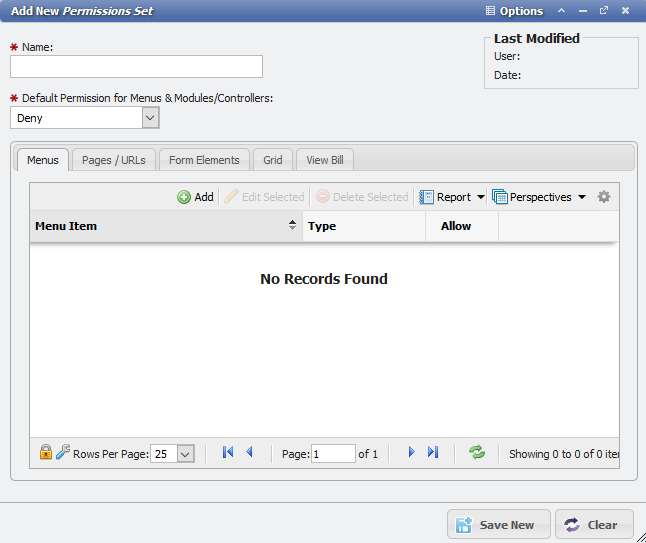Go to the first page of results

pyautogui.click(x=228, y=453)
